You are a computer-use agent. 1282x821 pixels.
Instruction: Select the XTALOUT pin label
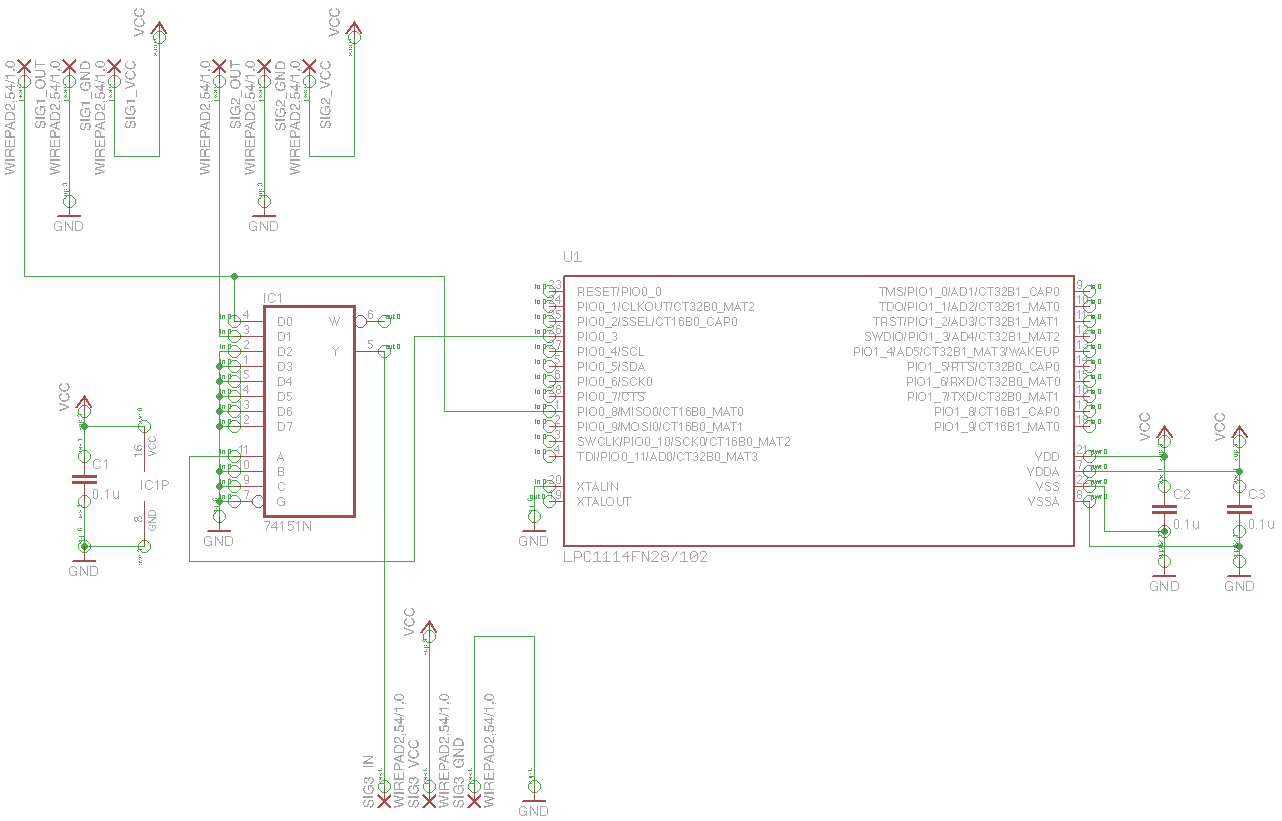(x=604, y=502)
